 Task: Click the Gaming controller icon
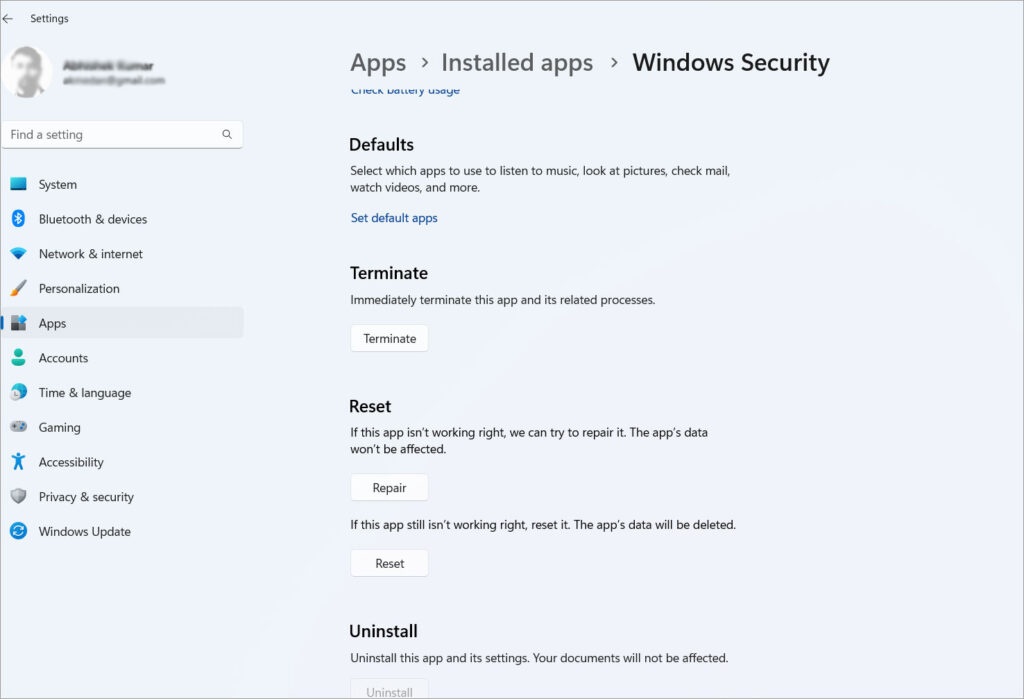18,427
